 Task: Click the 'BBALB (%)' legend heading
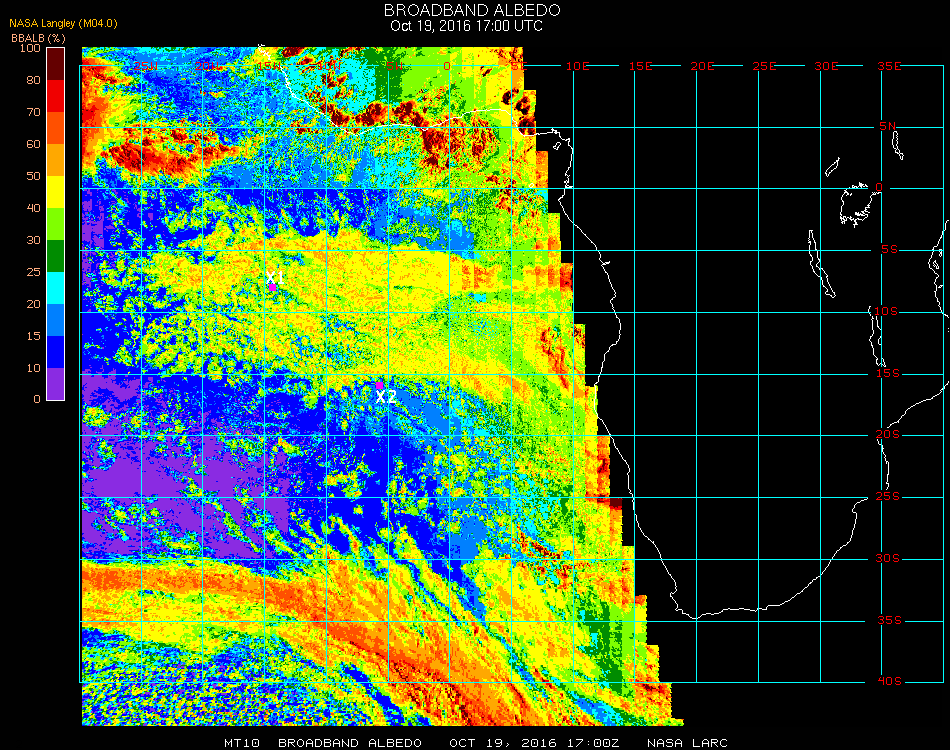tap(38, 38)
